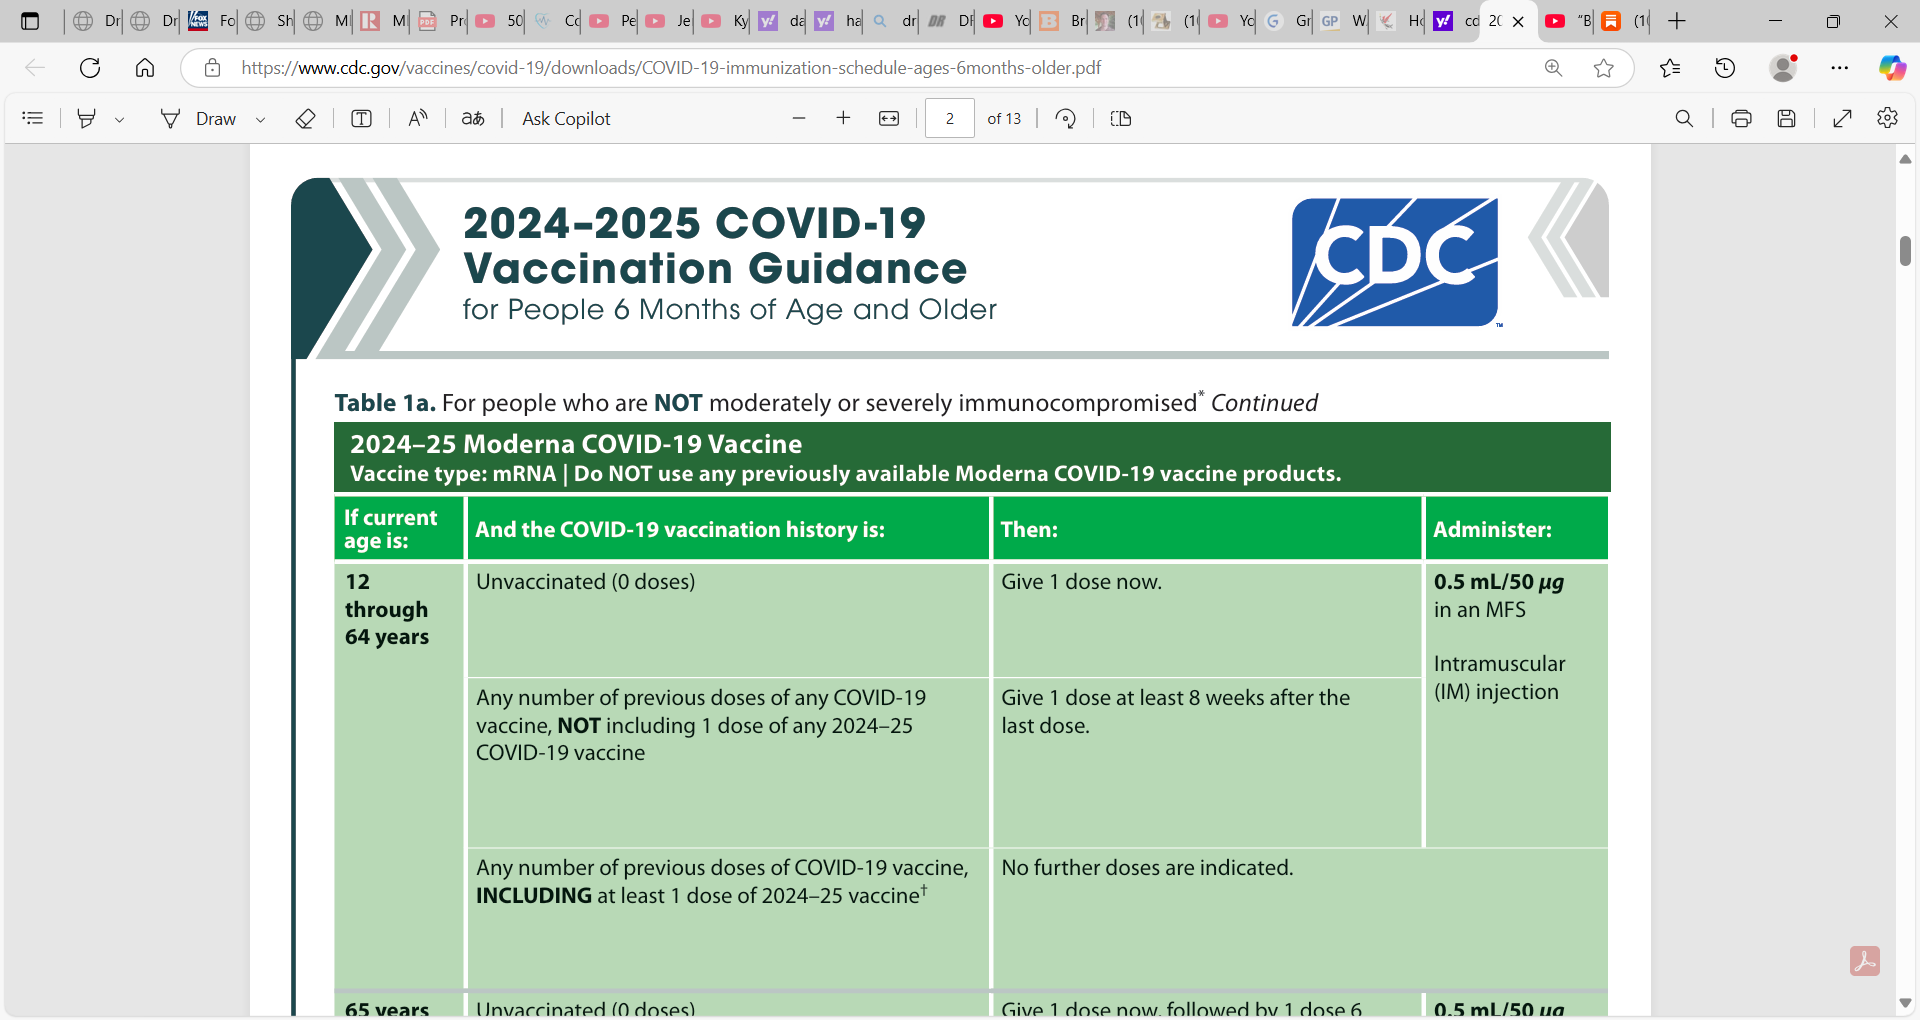Open the user profile icon

1783,68
